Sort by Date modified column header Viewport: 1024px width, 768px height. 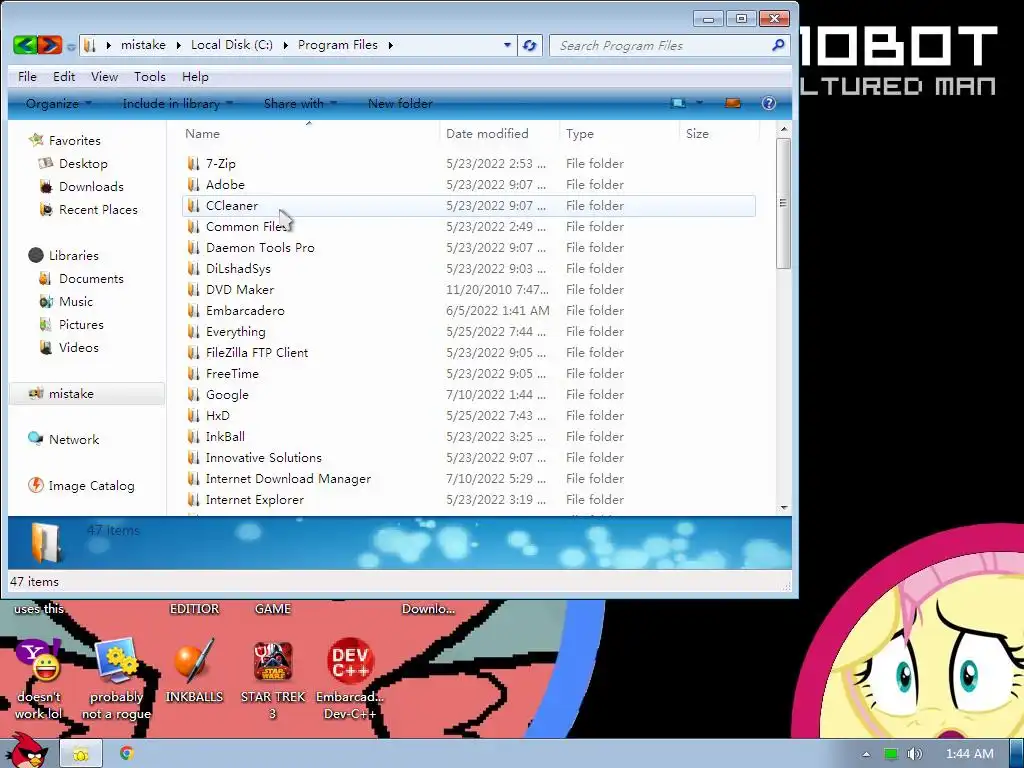coord(487,134)
